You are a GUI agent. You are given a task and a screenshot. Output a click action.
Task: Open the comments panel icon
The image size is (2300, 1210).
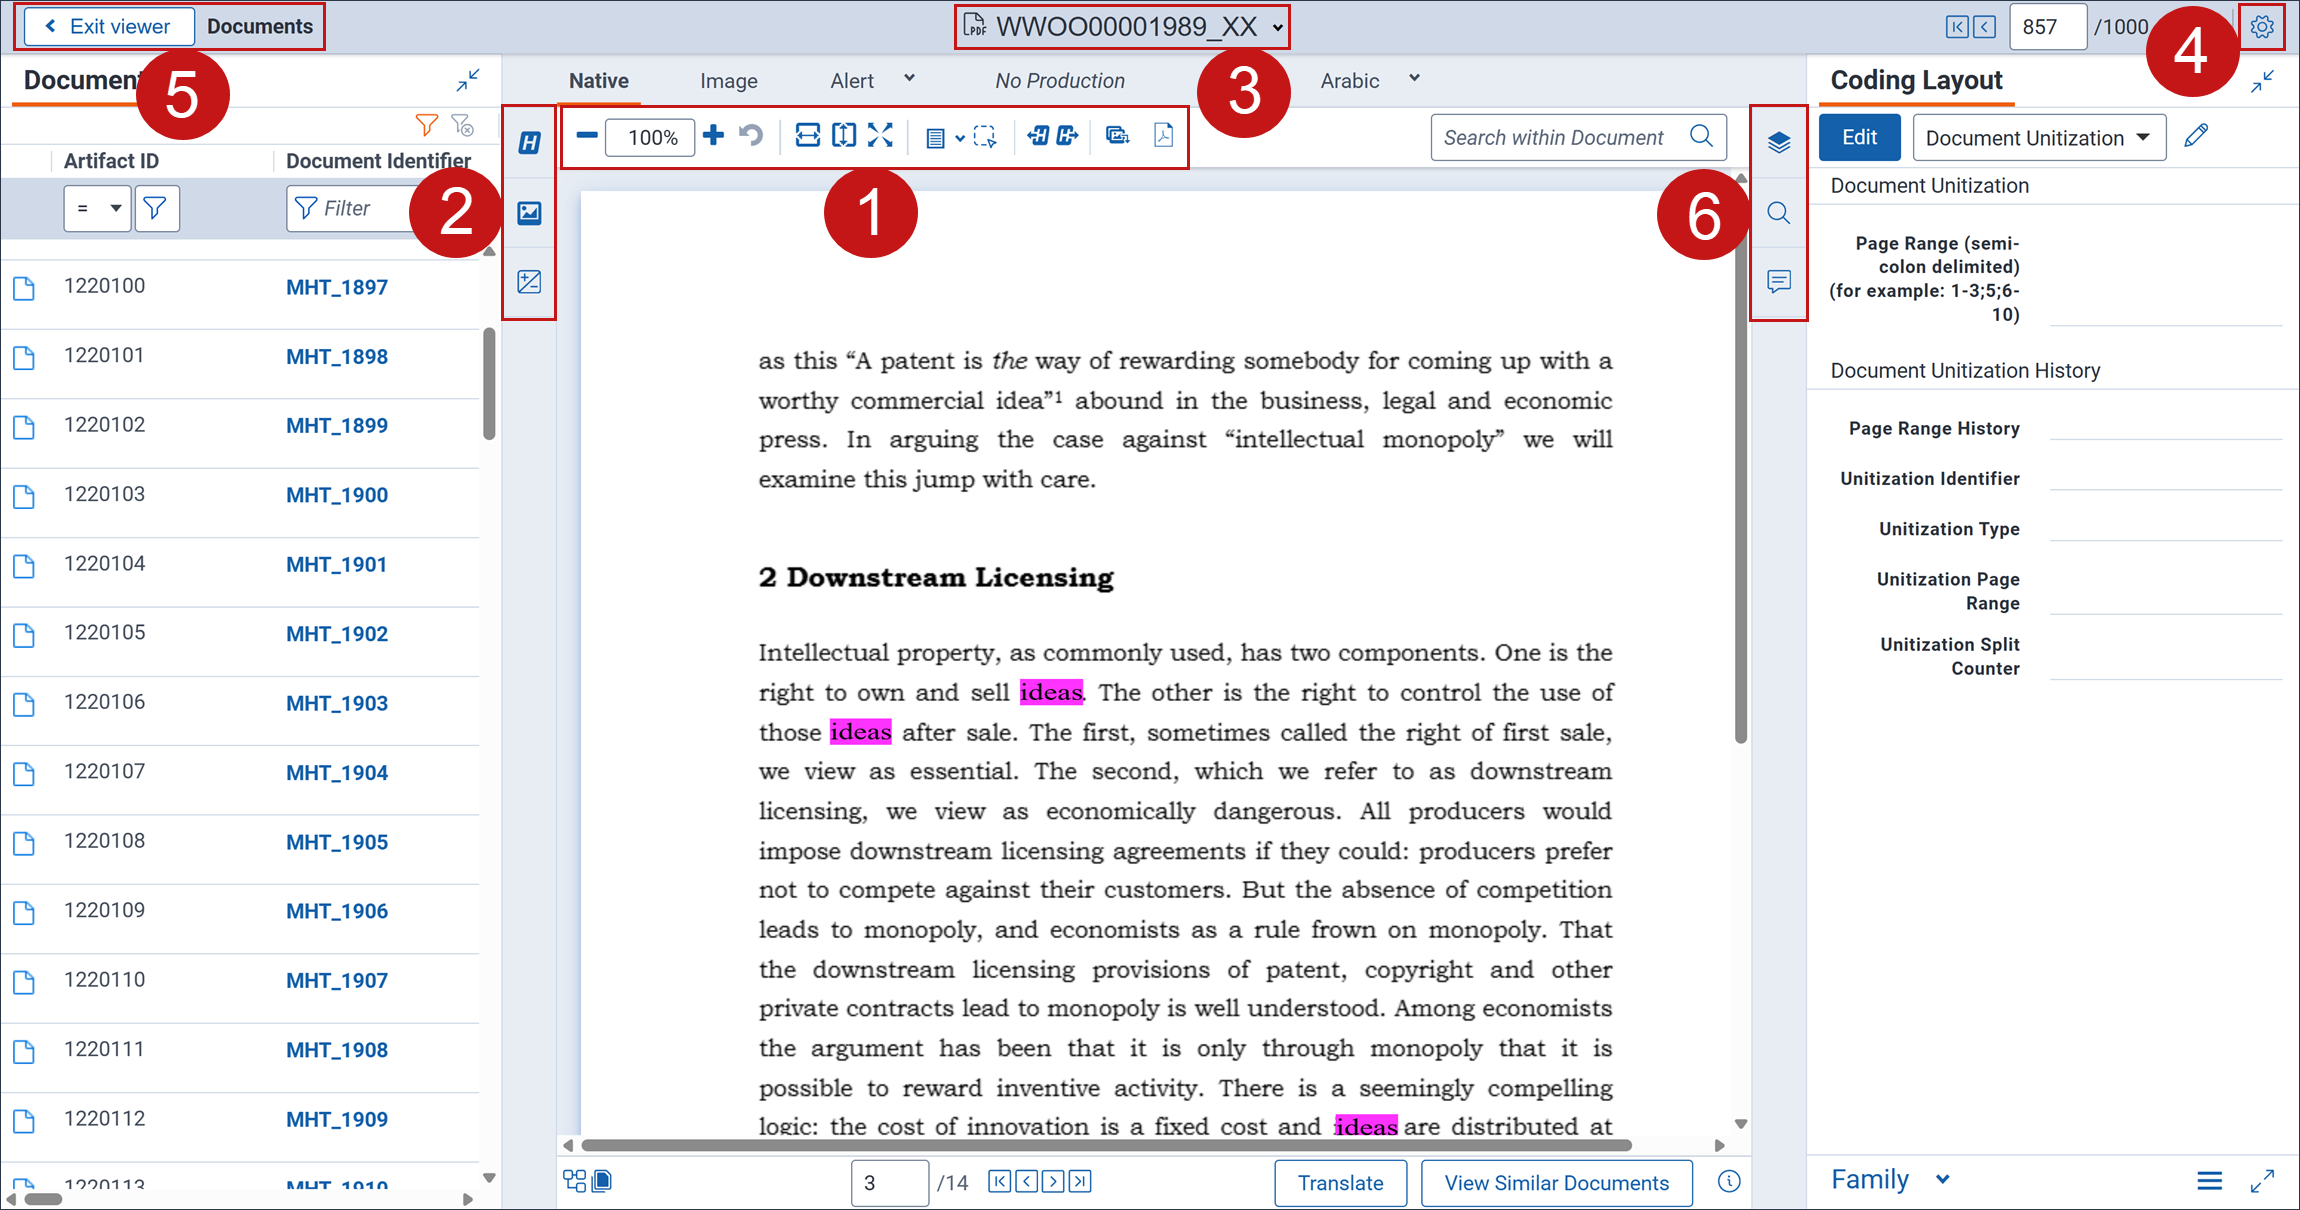(1778, 281)
